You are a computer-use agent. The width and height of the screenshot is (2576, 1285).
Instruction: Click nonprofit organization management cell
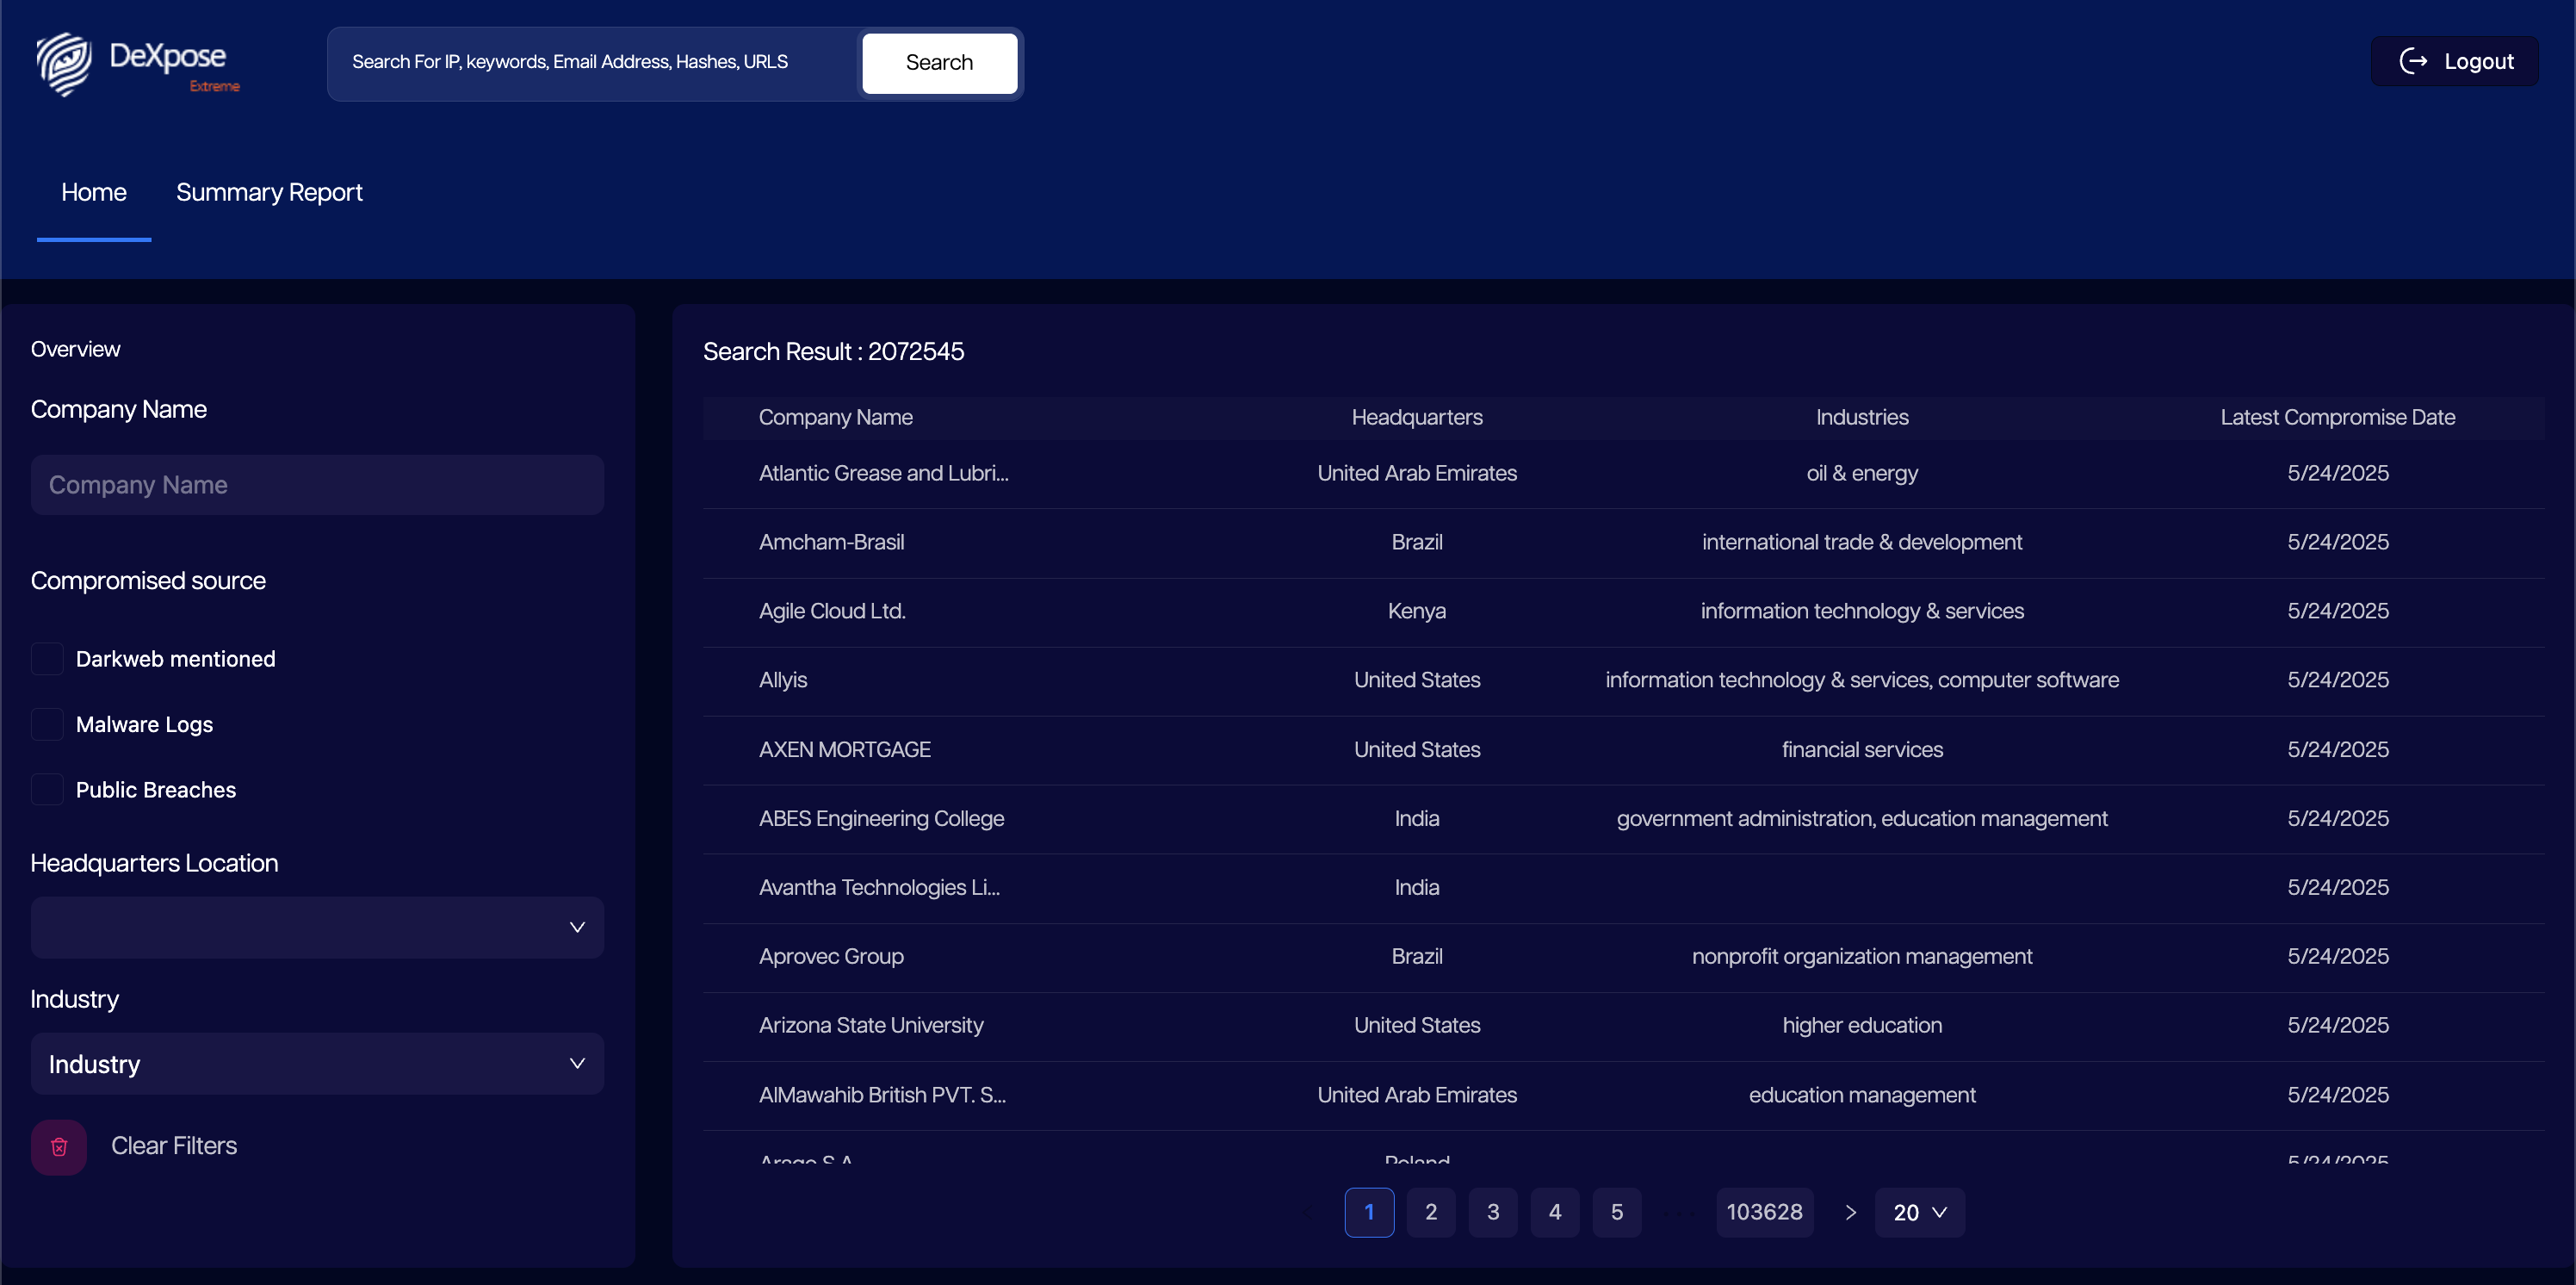pos(1862,956)
